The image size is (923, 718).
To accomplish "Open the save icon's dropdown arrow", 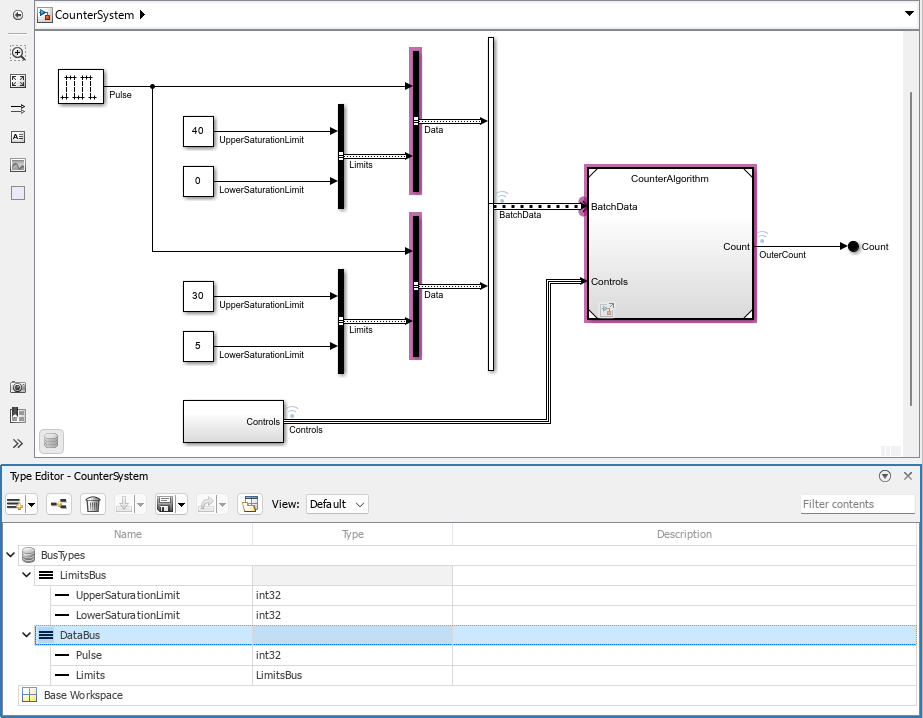I will pyautogui.click(x=181, y=504).
